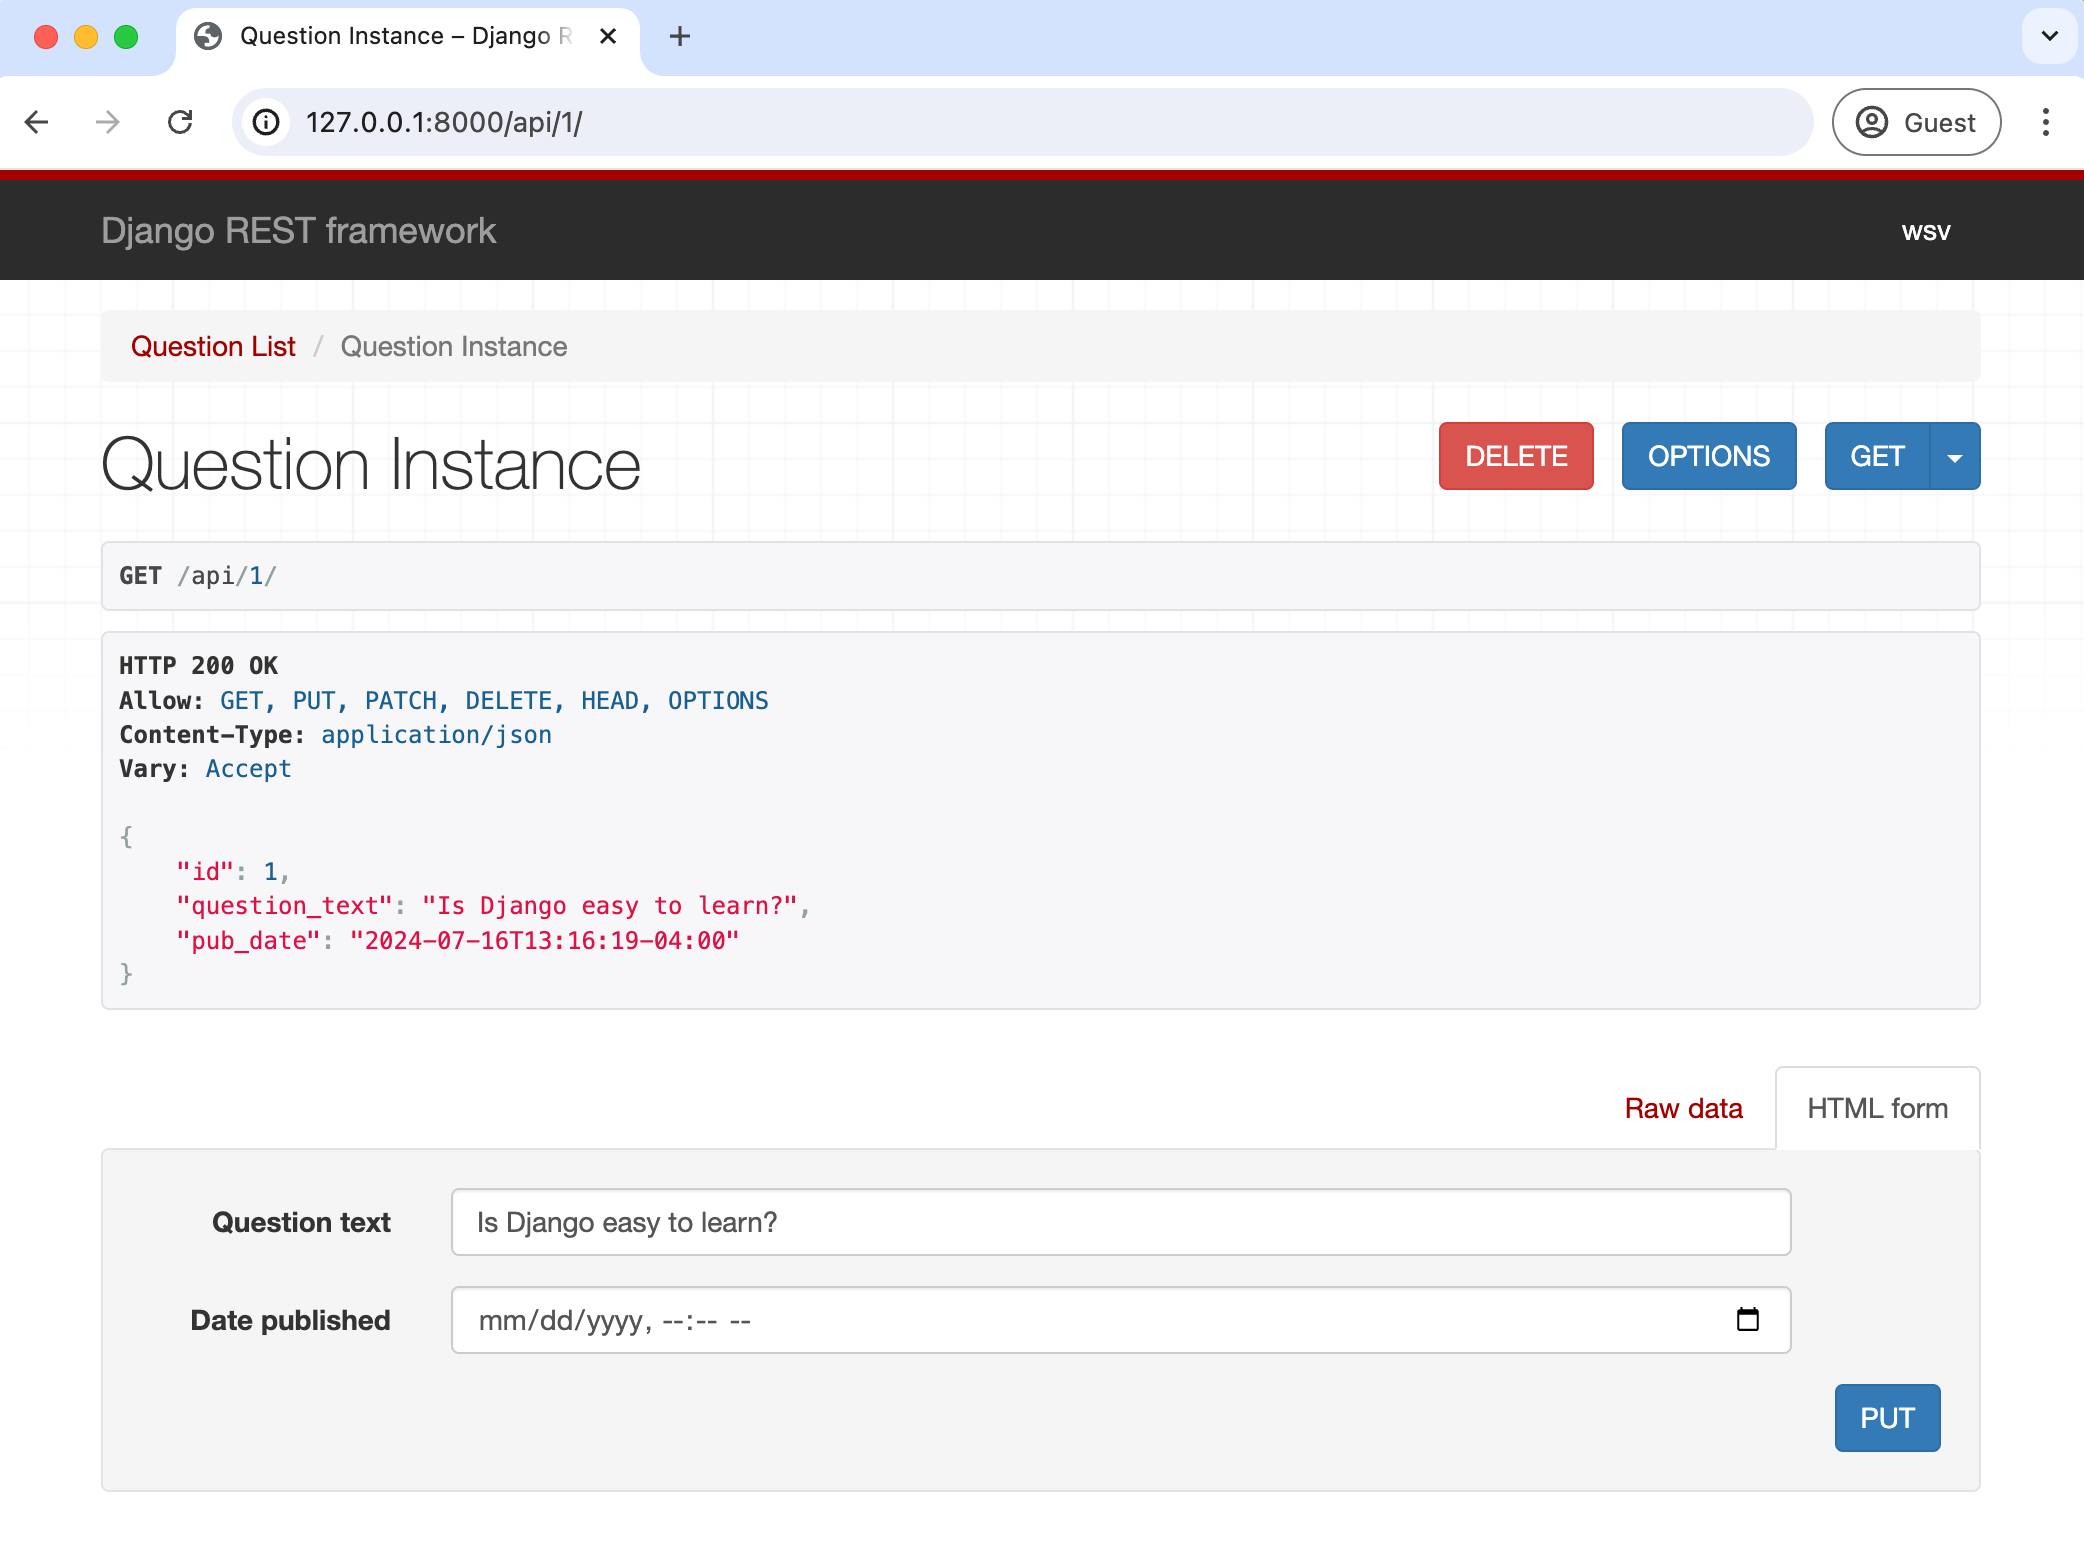The width and height of the screenshot is (2084, 1560).
Task: Click the GET /api/1/ request line
Action: (198, 576)
